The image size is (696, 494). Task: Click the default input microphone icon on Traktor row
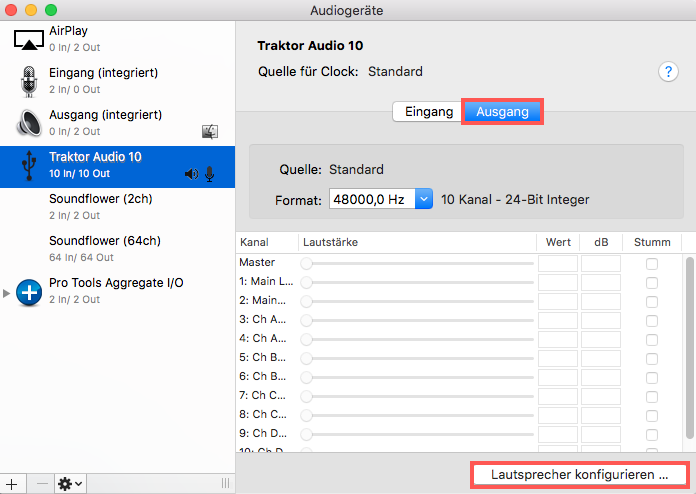210,174
